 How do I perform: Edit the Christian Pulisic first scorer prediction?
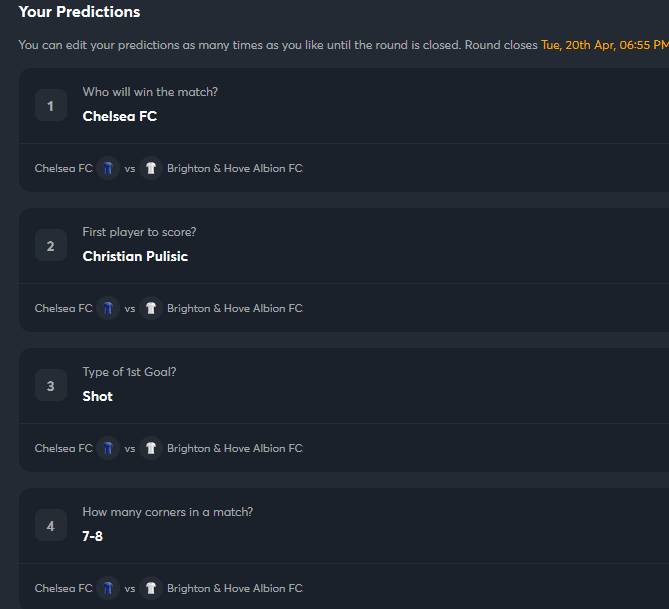coord(135,256)
